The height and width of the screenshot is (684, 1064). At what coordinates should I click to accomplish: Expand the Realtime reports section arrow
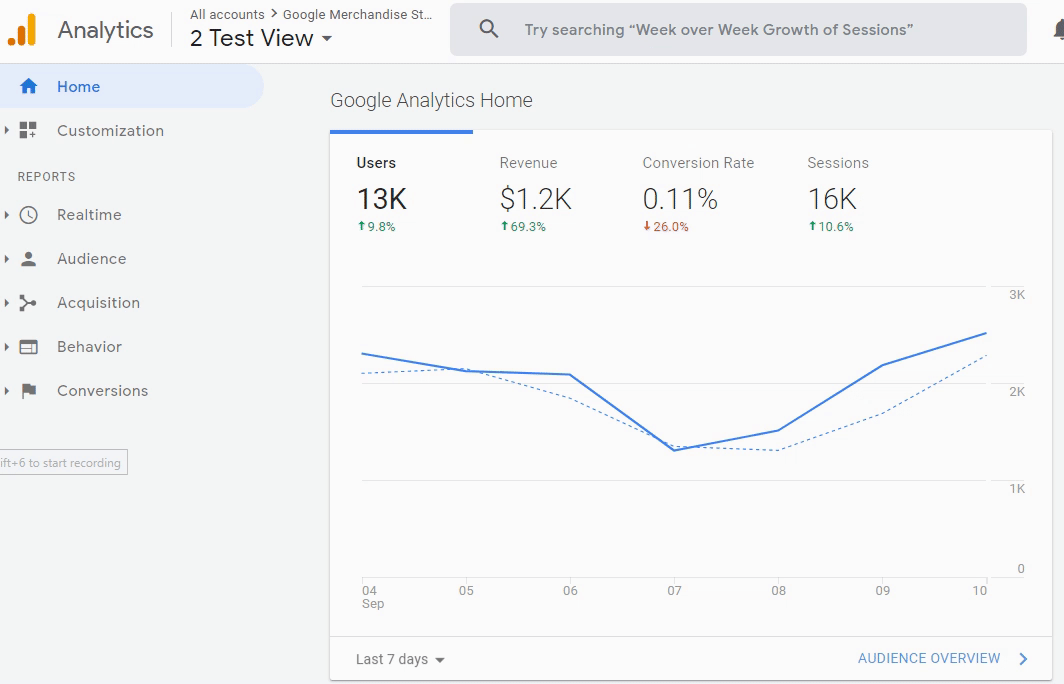pos(7,215)
